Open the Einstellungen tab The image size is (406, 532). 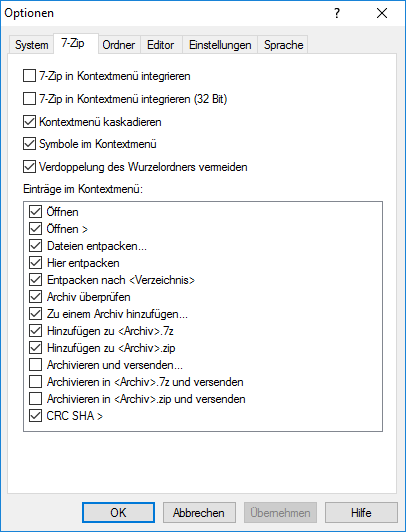pyautogui.click(x=220, y=45)
